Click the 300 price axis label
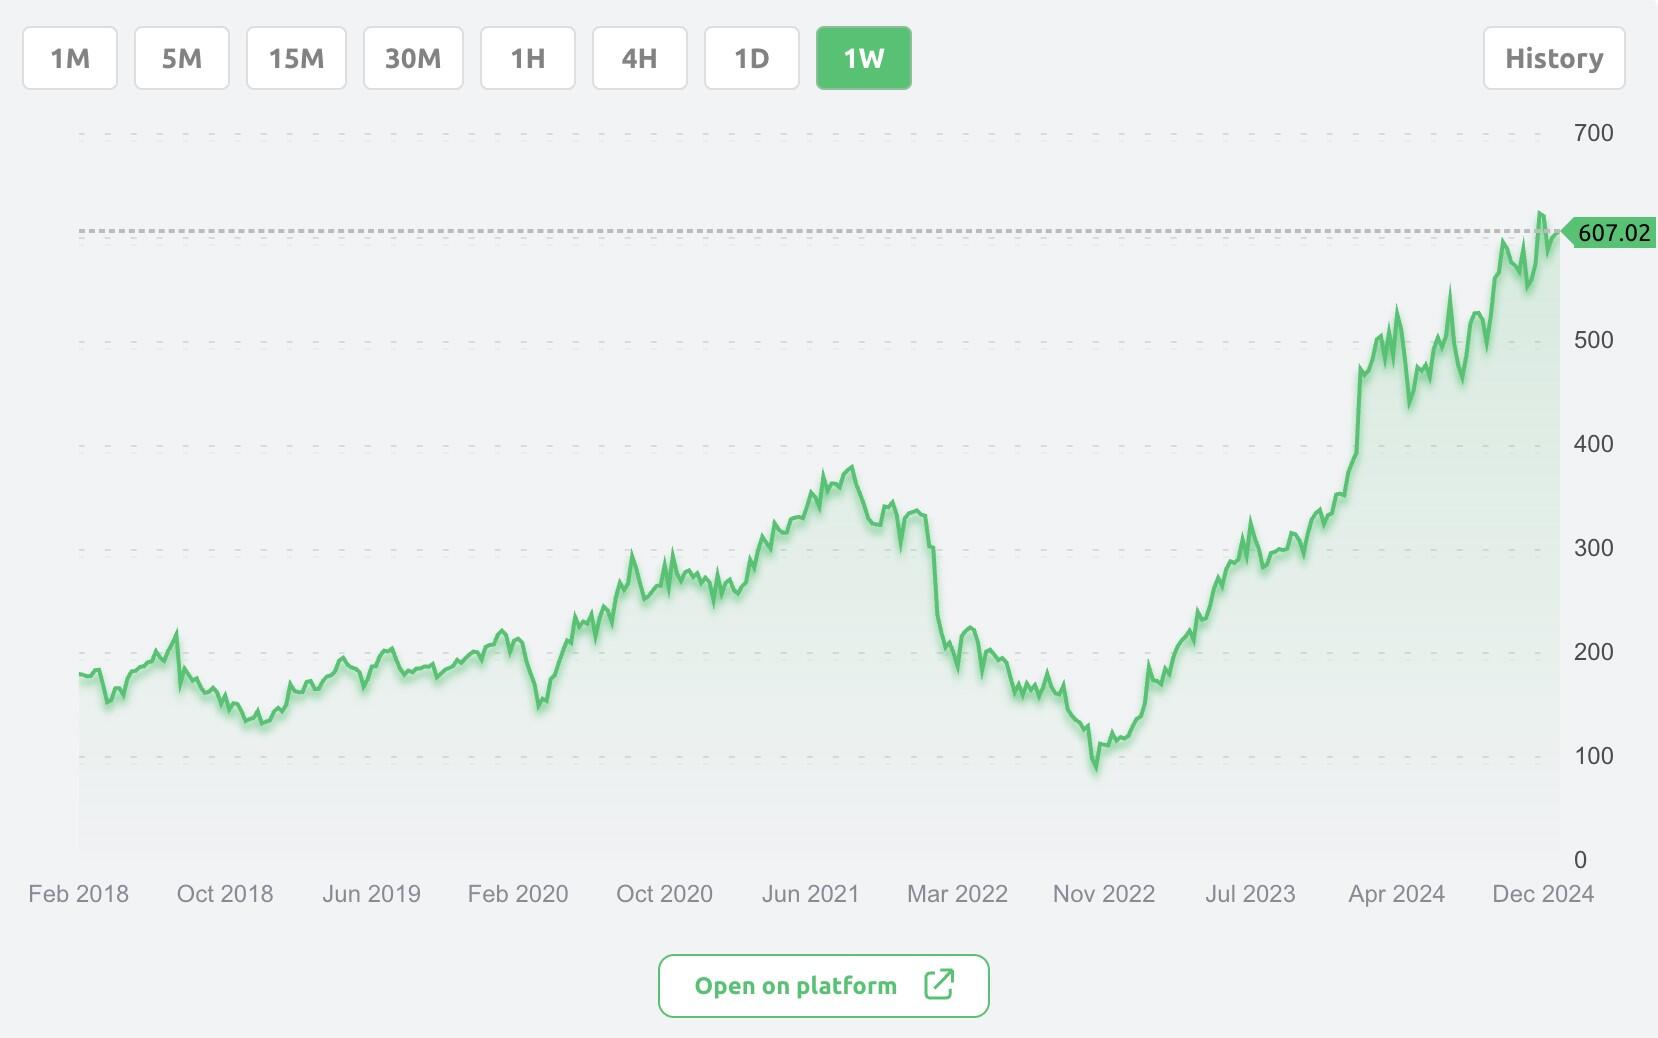1658x1038 pixels. (1594, 548)
